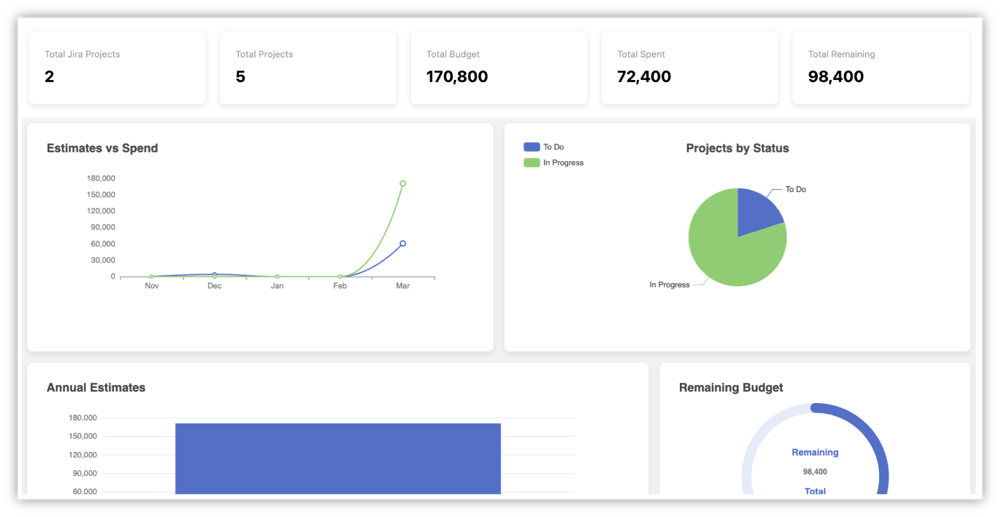The width and height of the screenshot is (1000, 517).
Task: Click the Total Remaining card
Action: coord(881,68)
